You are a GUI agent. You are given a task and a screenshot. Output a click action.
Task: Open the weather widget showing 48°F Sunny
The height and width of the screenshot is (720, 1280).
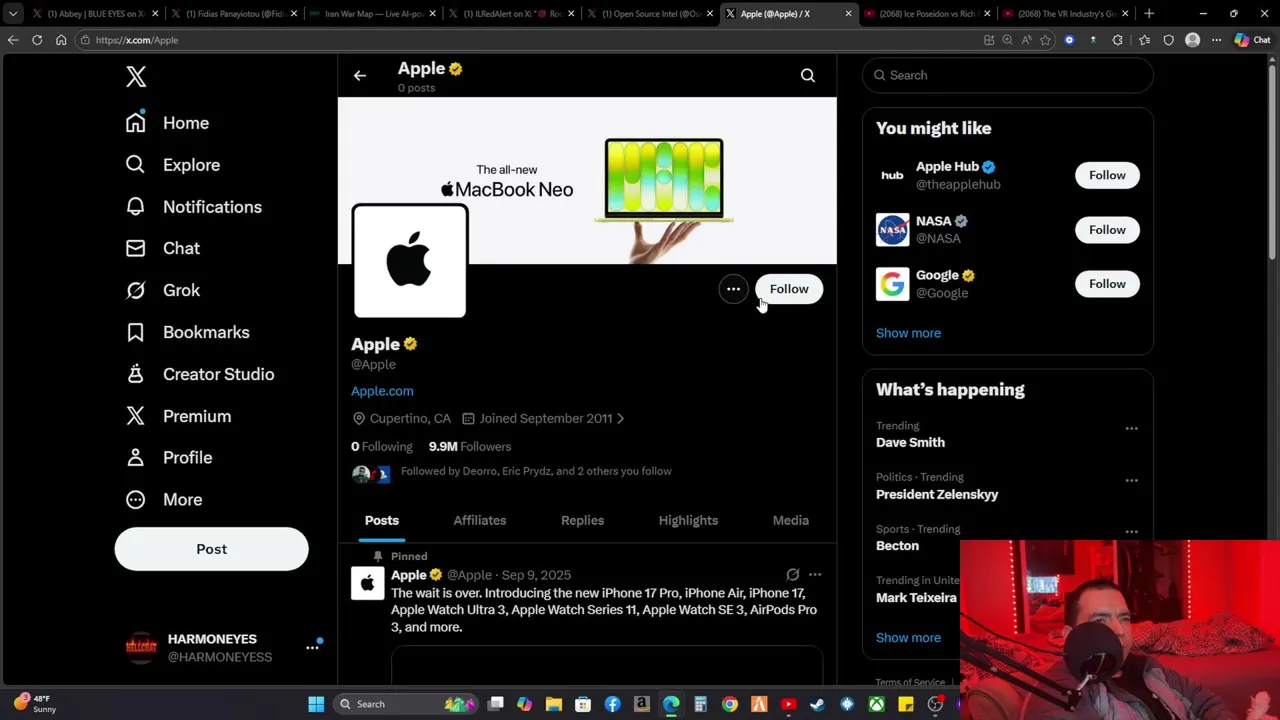click(x=36, y=704)
